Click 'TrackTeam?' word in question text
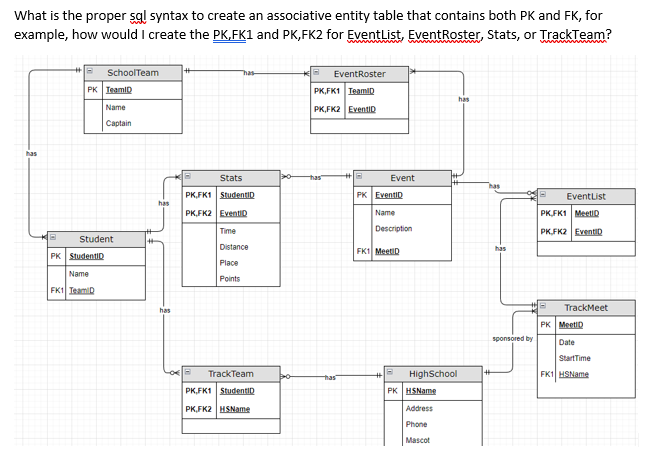The image size is (648, 452). click(x=576, y=34)
